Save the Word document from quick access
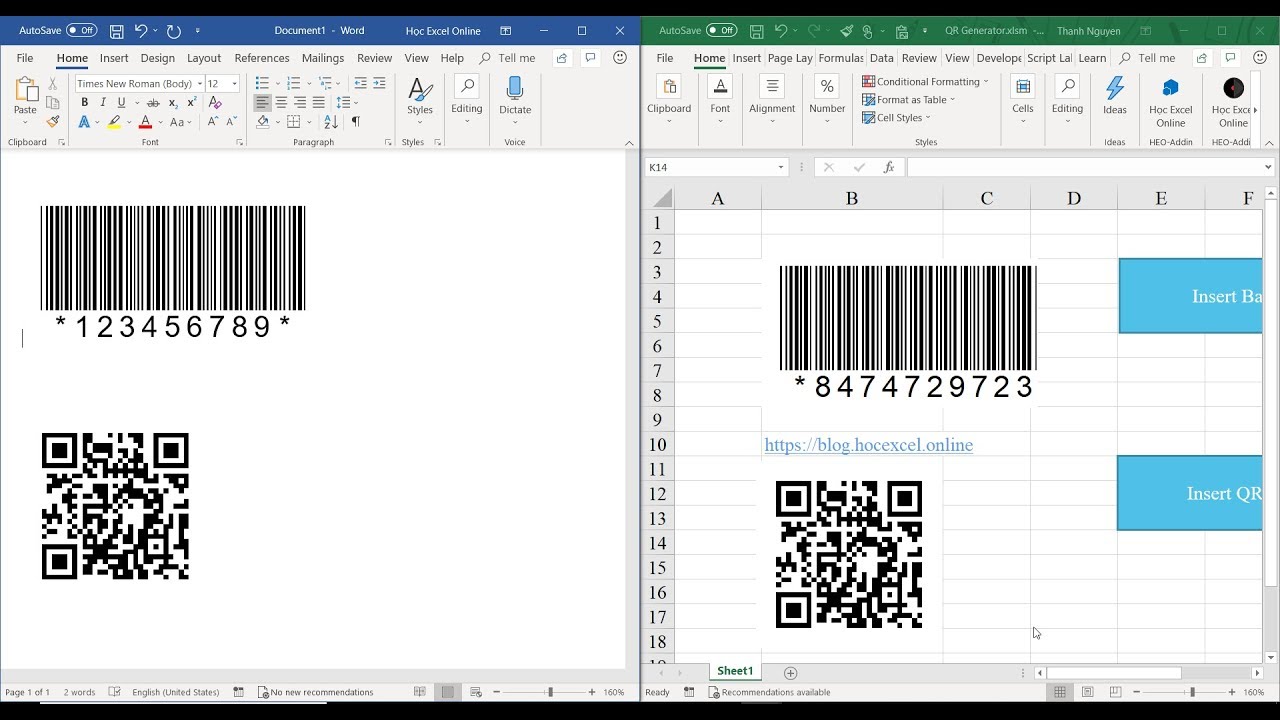1280x720 pixels. (116, 31)
